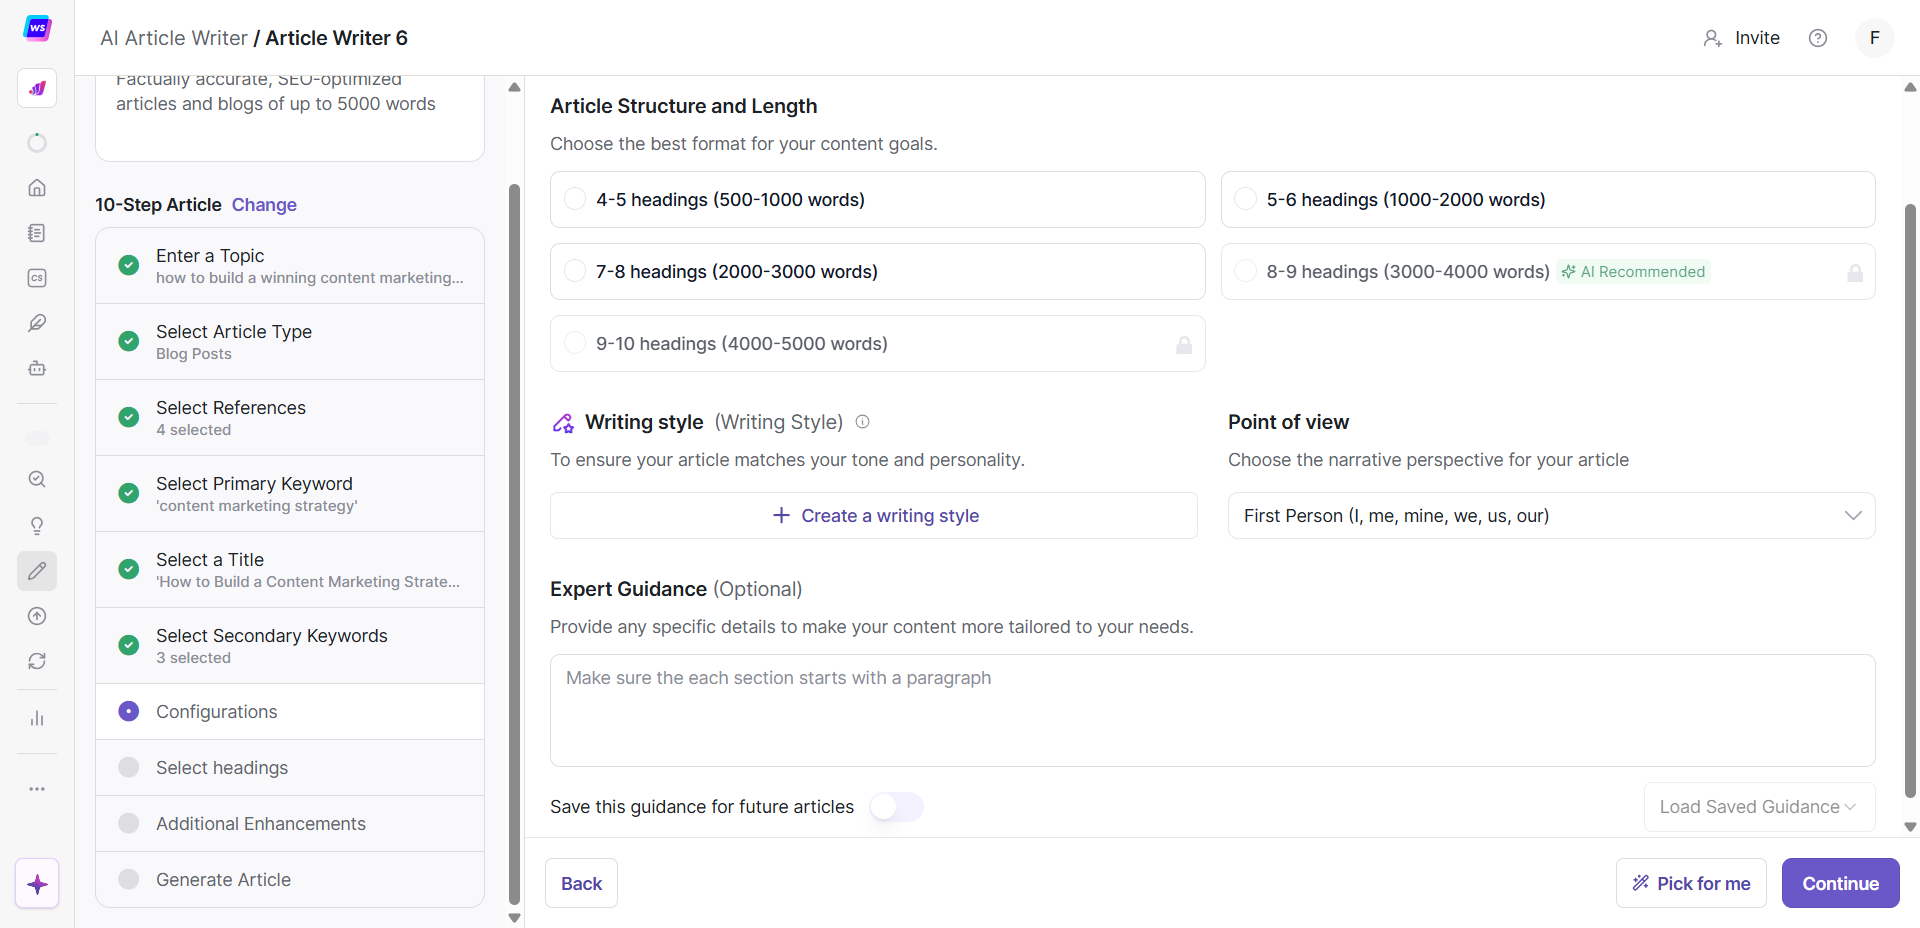Click the Writing style info icon
The image size is (1920, 928).
pos(863,422)
